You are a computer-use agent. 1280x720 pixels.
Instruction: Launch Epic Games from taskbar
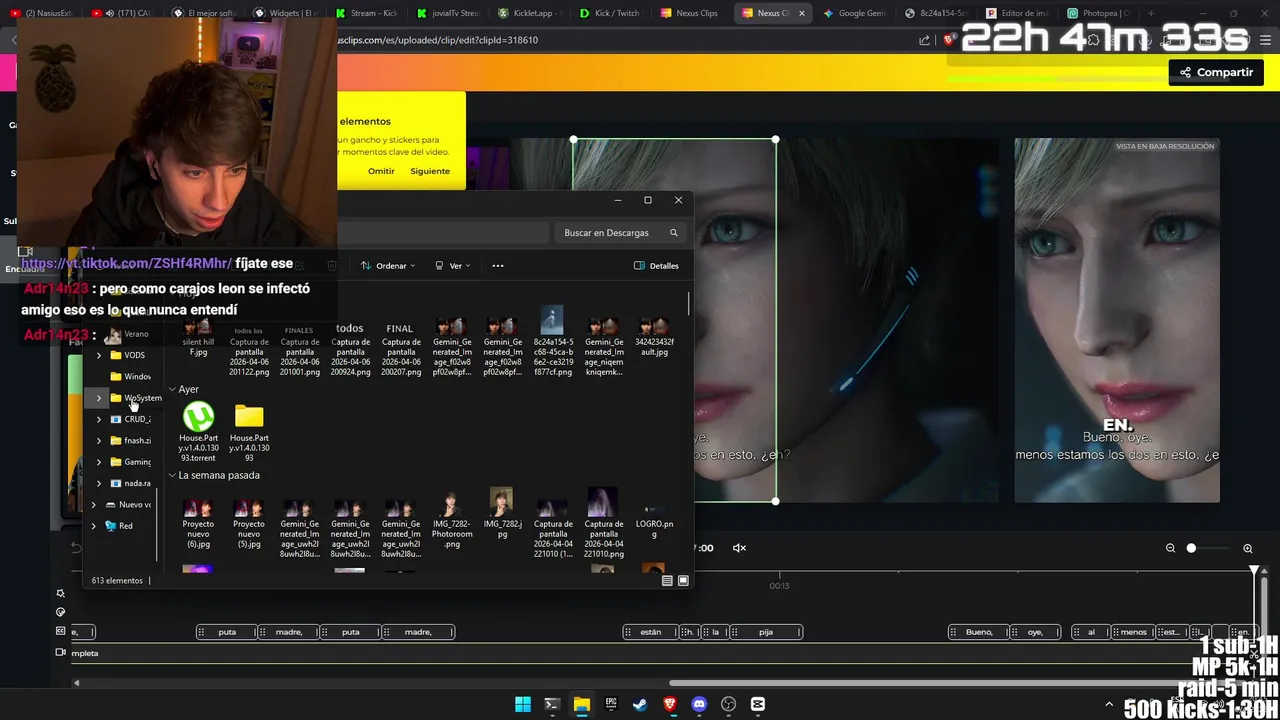tap(611, 704)
